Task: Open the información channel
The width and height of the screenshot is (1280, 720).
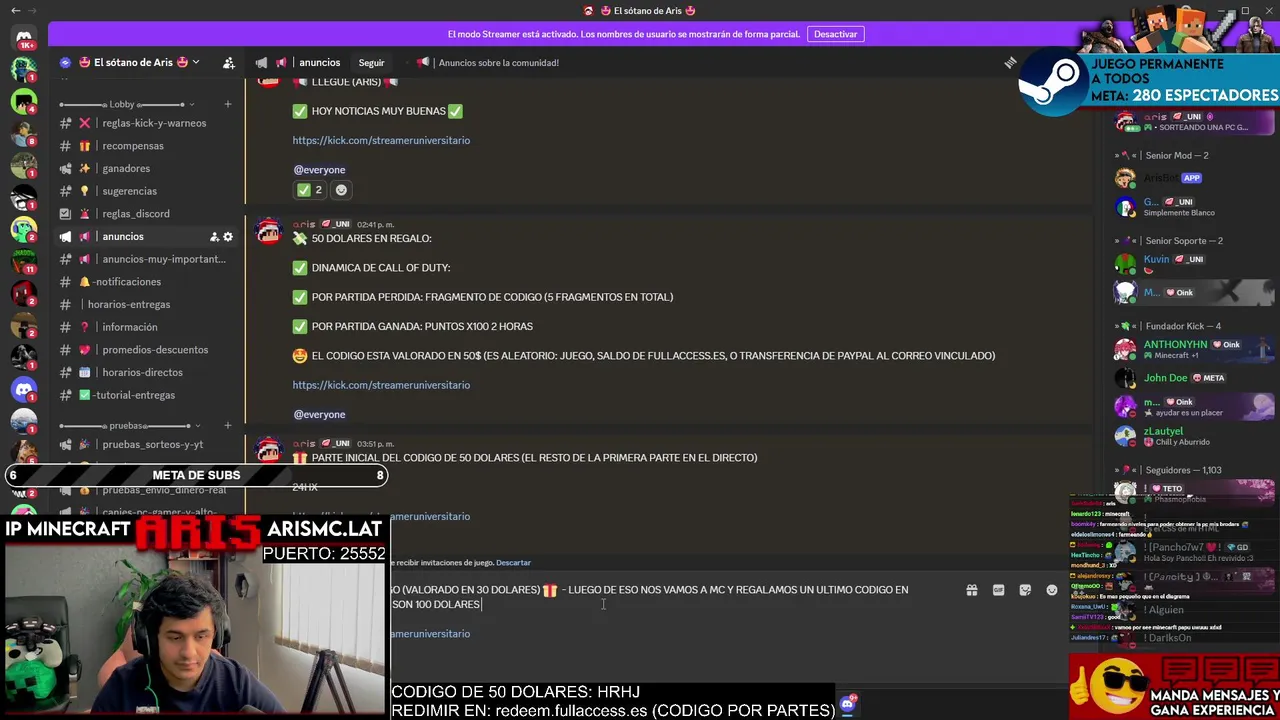Action: pyautogui.click(x=145, y=327)
